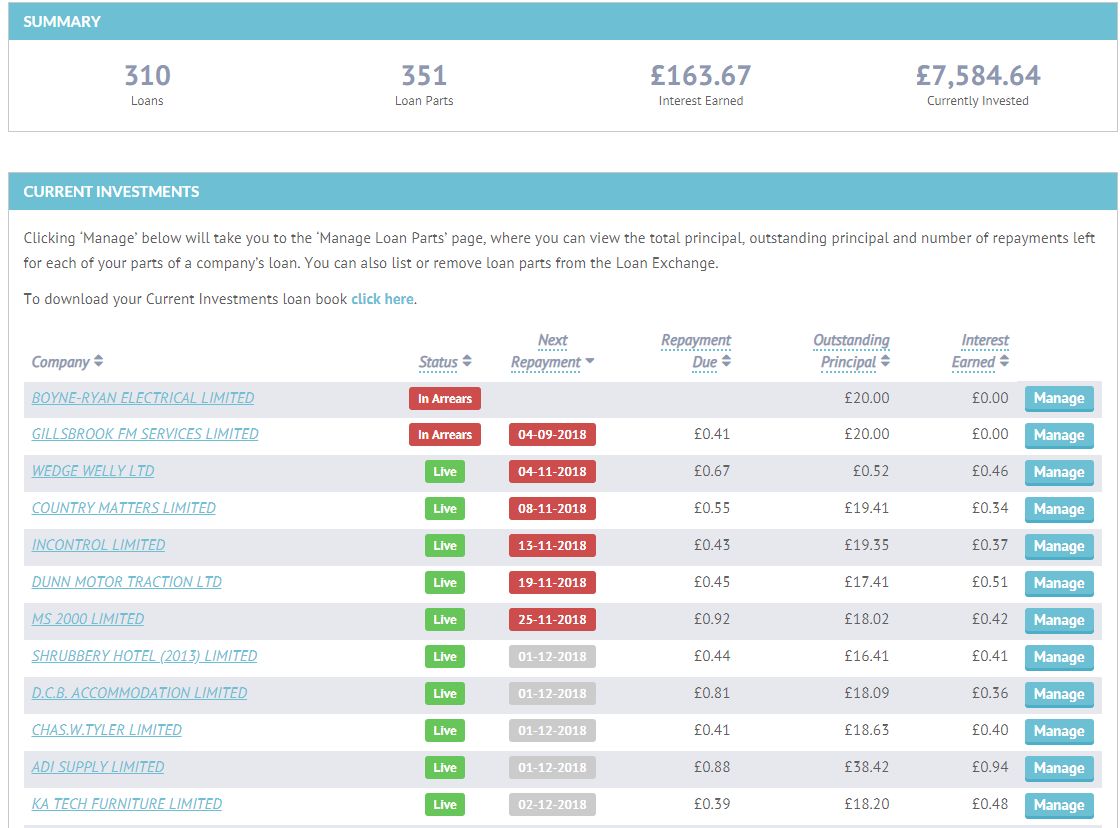Click the 25-11-2018 repayment date badge

point(552,619)
